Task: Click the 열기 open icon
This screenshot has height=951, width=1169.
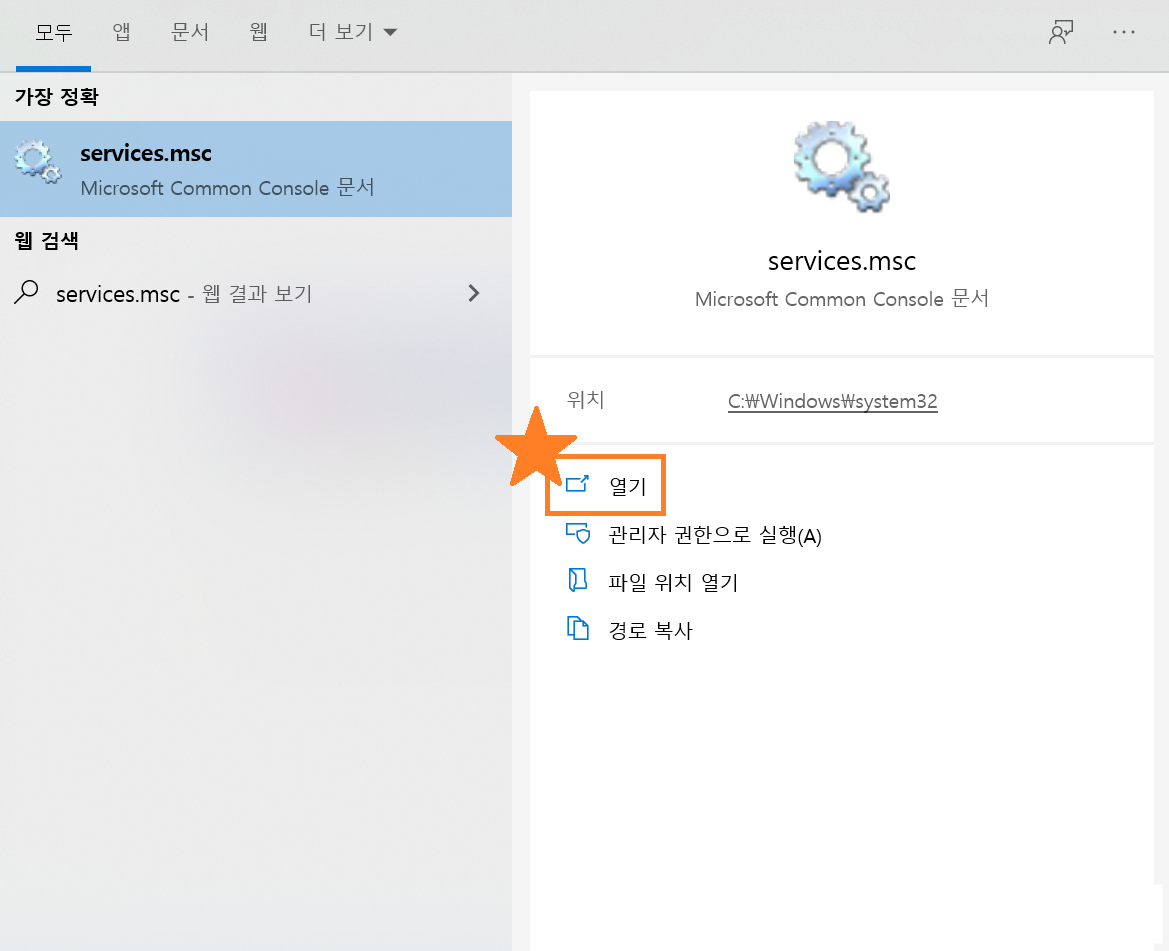Action: click(577, 484)
